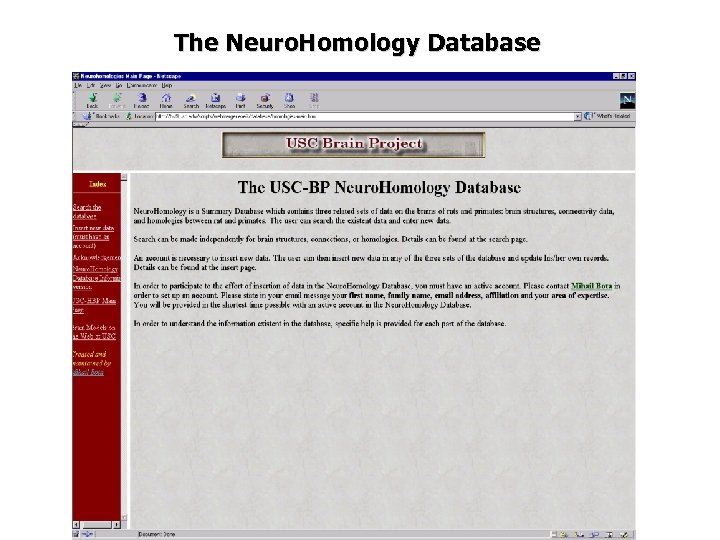Go to the Home page button

(x=166, y=101)
